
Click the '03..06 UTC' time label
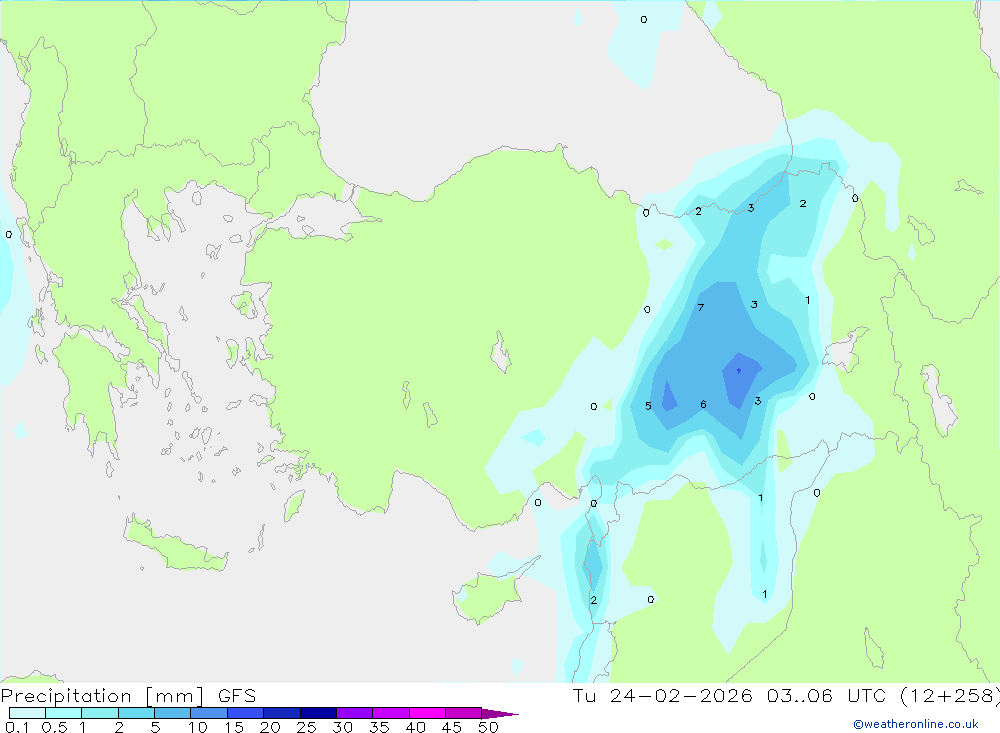coord(826,696)
